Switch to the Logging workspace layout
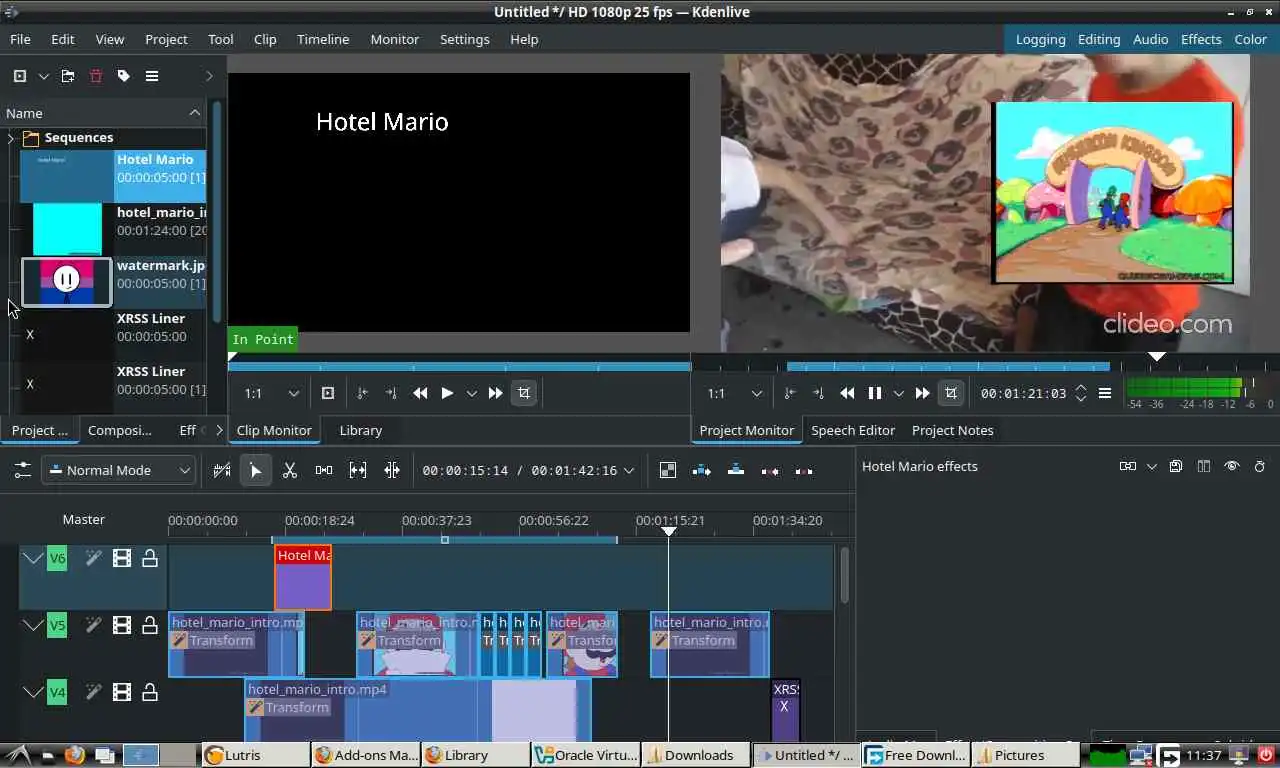Screen dimensions: 1280x768 click(1041, 39)
